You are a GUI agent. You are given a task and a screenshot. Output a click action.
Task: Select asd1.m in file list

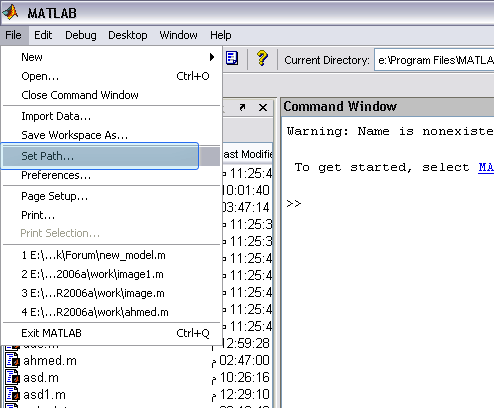point(45,395)
